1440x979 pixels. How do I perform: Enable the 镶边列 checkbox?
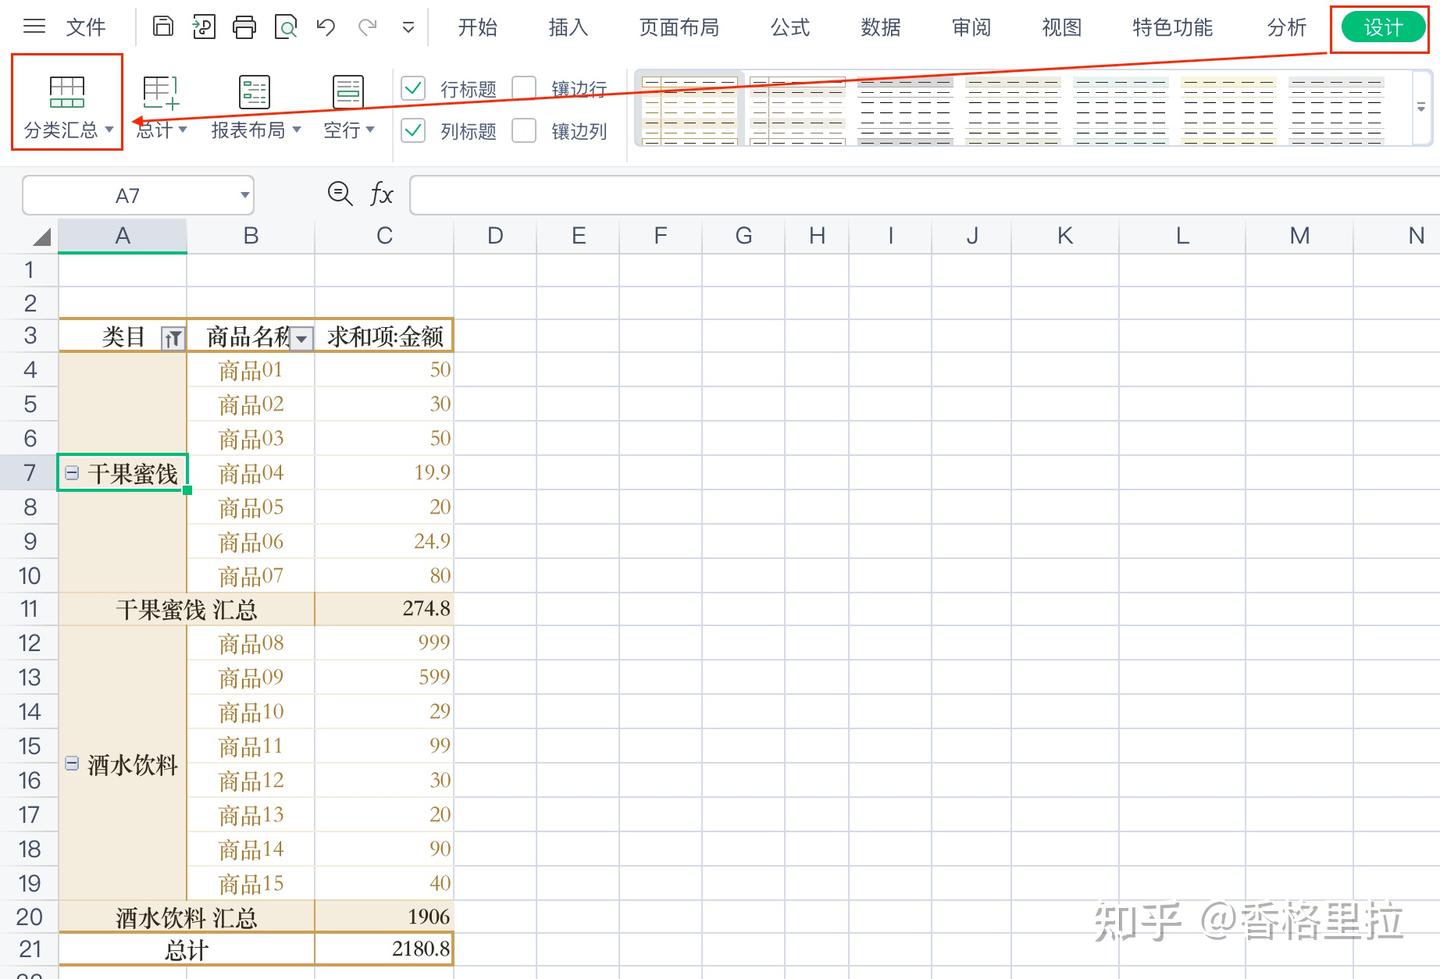coord(524,130)
